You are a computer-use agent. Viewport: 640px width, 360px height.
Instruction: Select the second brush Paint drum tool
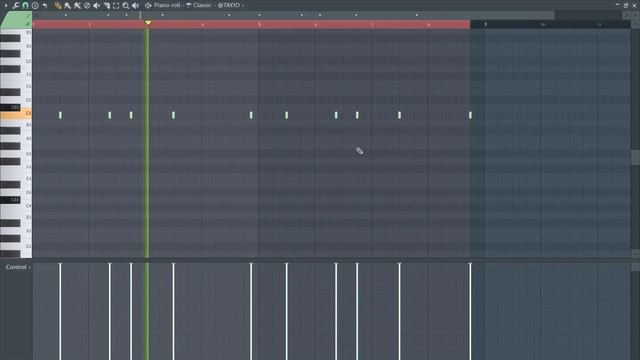point(77,5)
